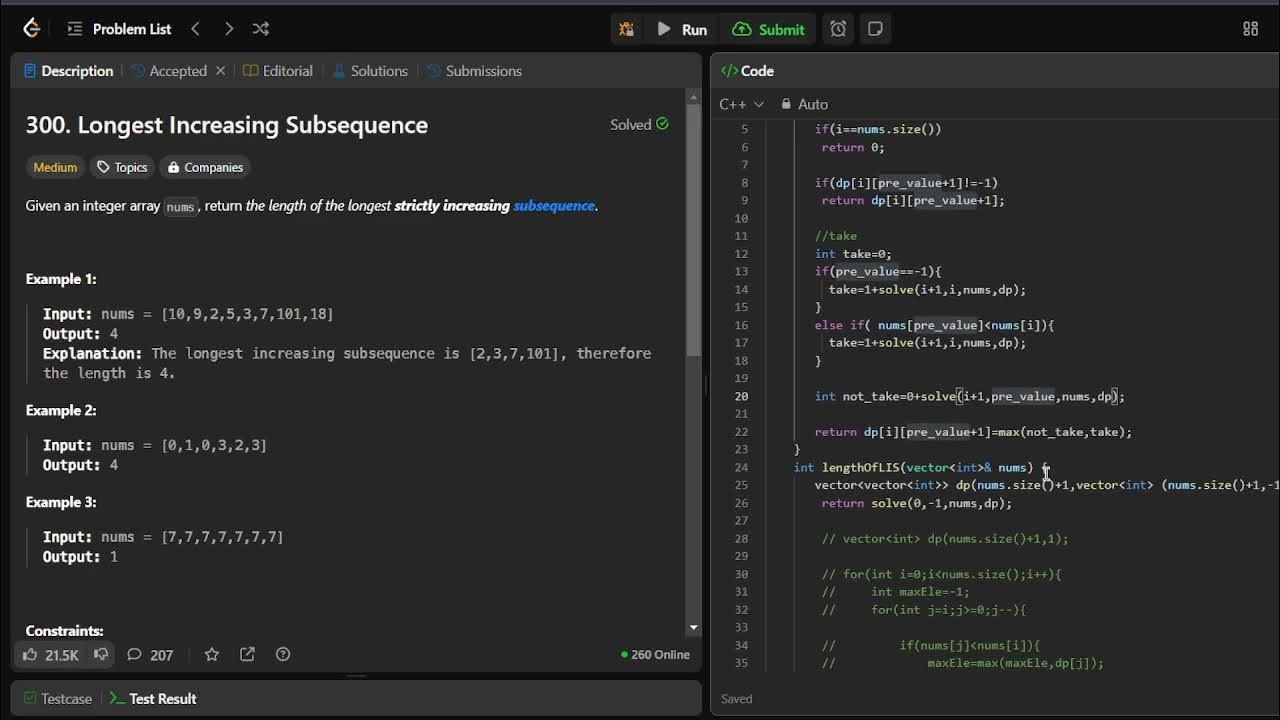Screen dimensions: 1280x720
Task: Open the C++ language dropdown
Action: point(741,104)
